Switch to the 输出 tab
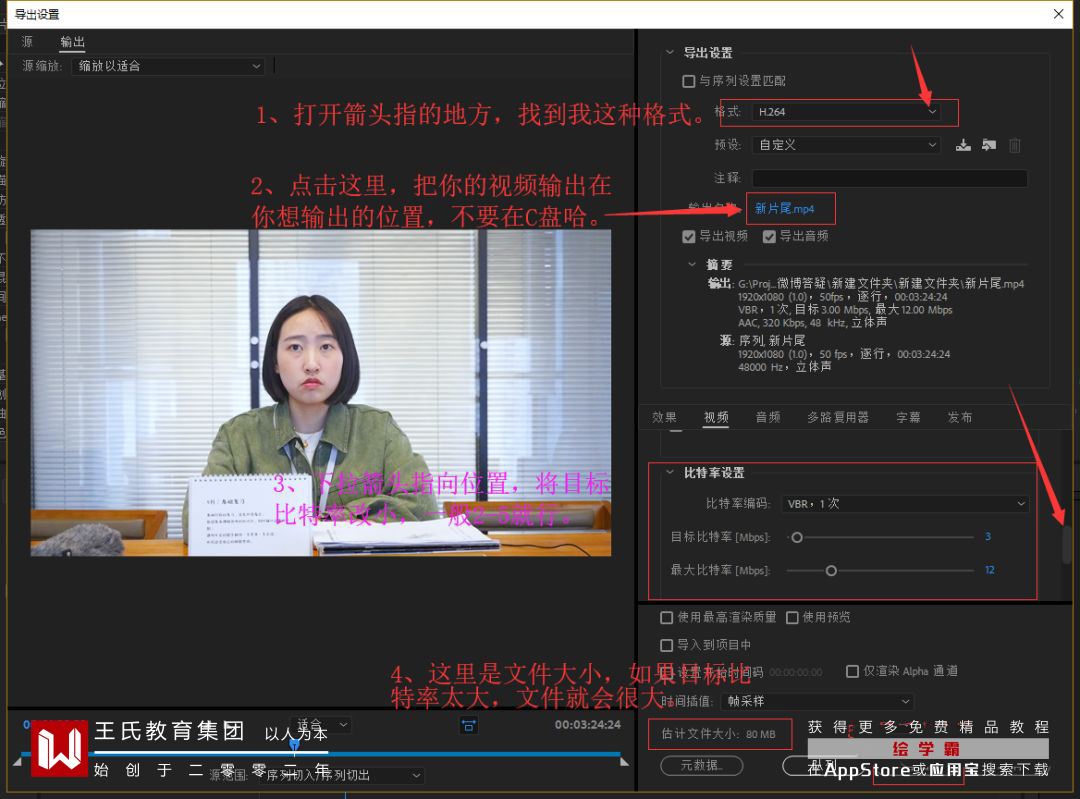This screenshot has width=1080, height=799. tap(72, 41)
